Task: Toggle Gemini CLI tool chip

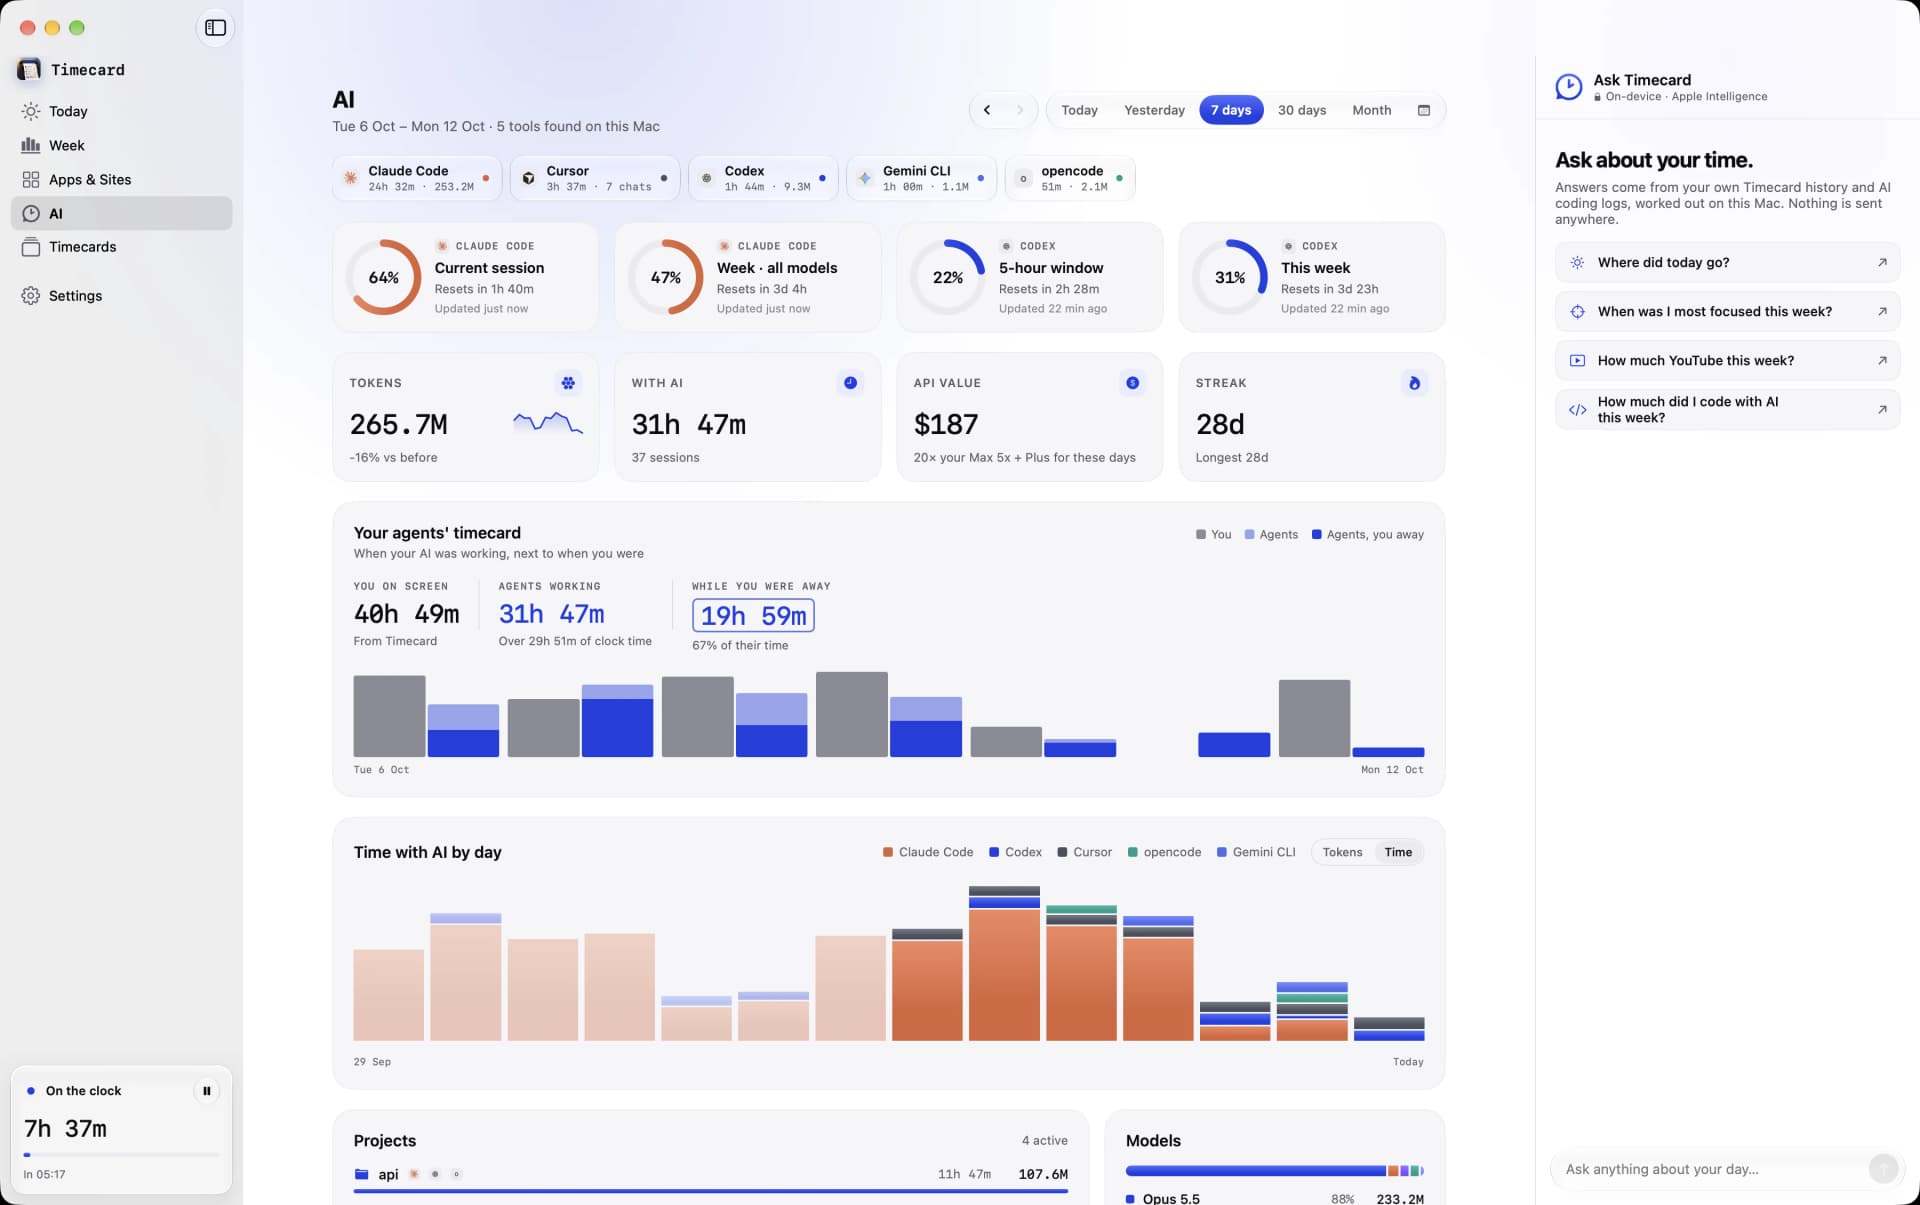Action: pos(922,178)
